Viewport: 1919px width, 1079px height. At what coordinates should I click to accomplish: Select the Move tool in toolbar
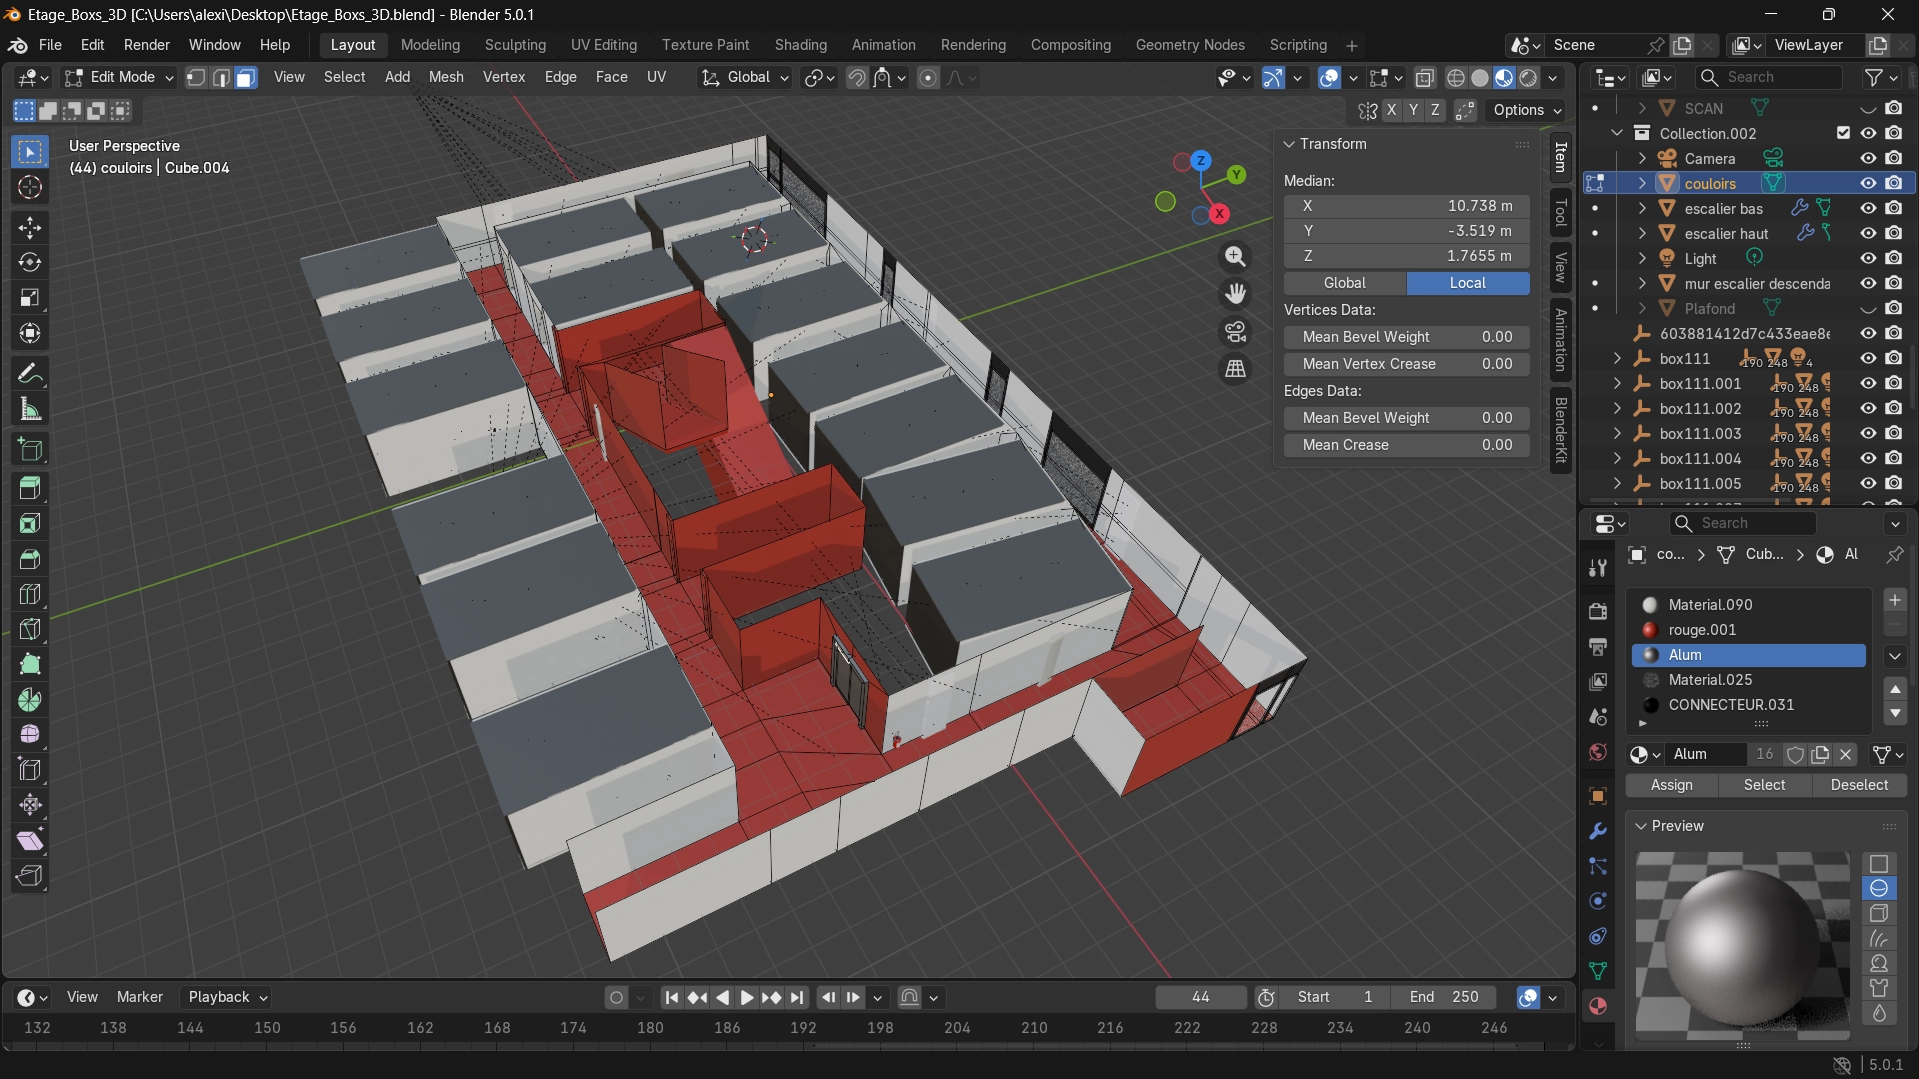click(x=30, y=227)
